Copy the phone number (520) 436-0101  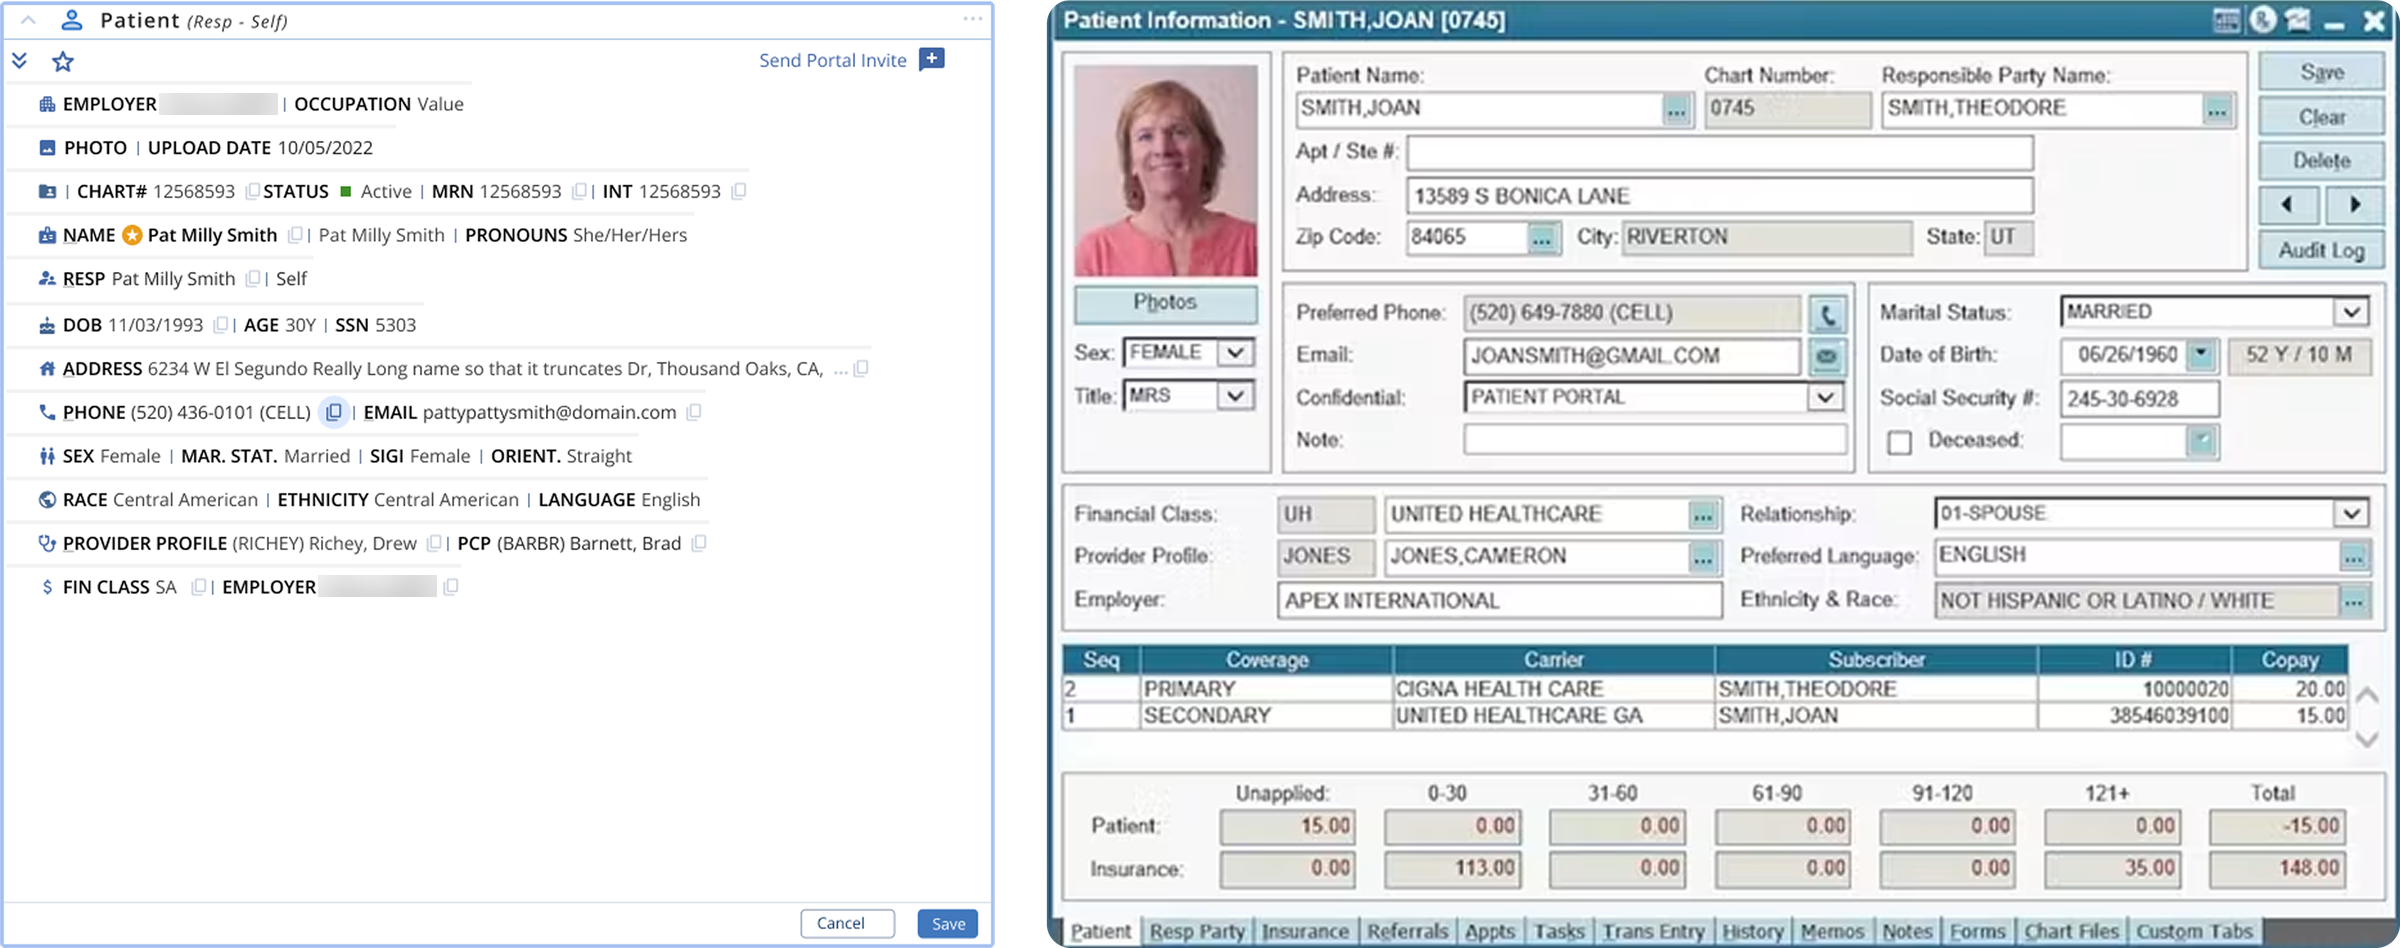(x=334, y=412)
